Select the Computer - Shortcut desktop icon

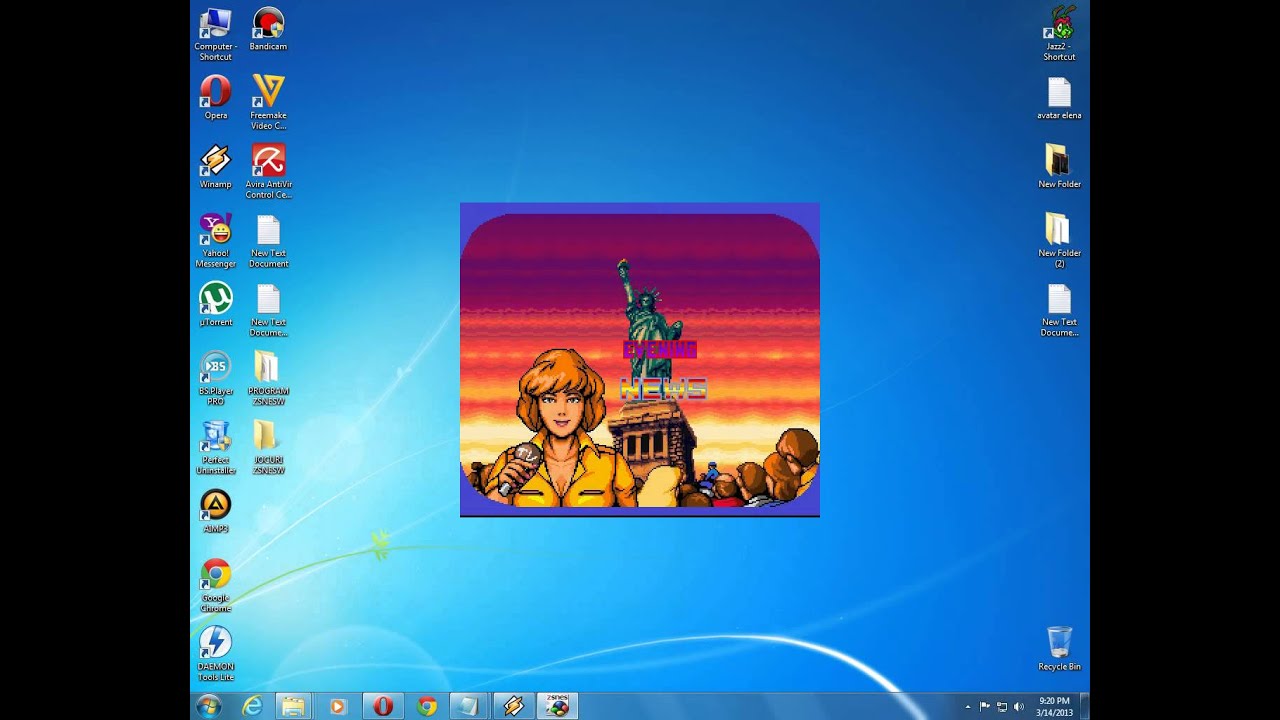(215, 34)
